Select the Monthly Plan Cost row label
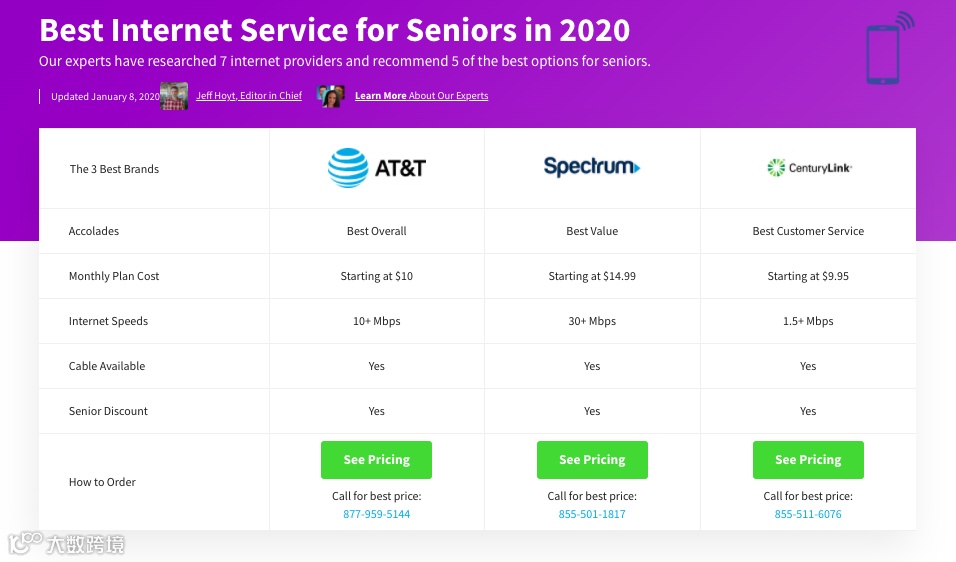Viewport: 956px width, 562px height. pyautogui.click(x=114, y=276)
